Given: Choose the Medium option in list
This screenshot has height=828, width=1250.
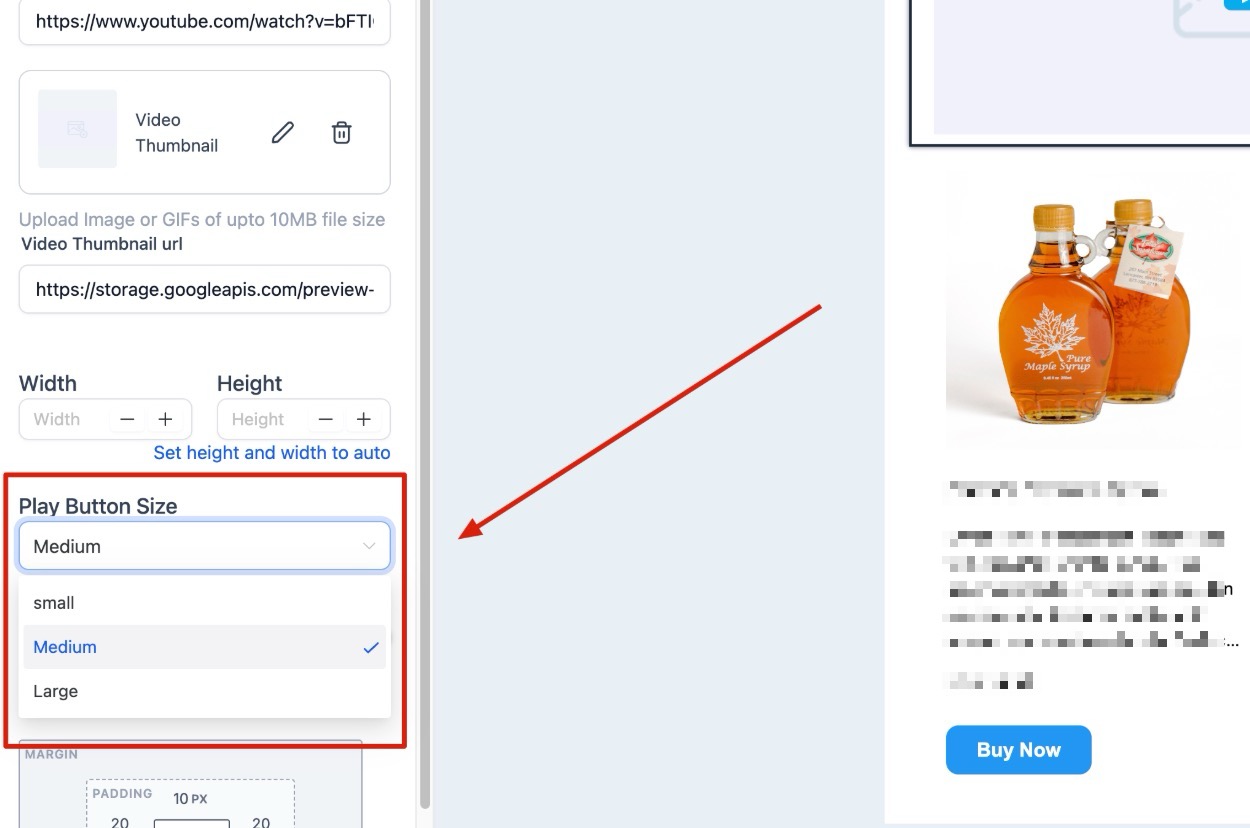Looking at the screenshot, I should (204, 647).
